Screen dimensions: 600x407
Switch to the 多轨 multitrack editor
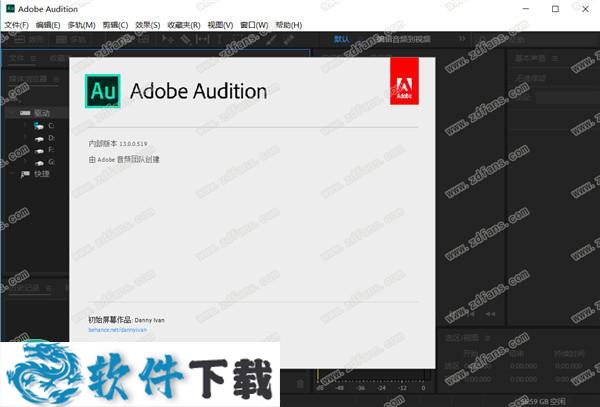coord(71,39)
